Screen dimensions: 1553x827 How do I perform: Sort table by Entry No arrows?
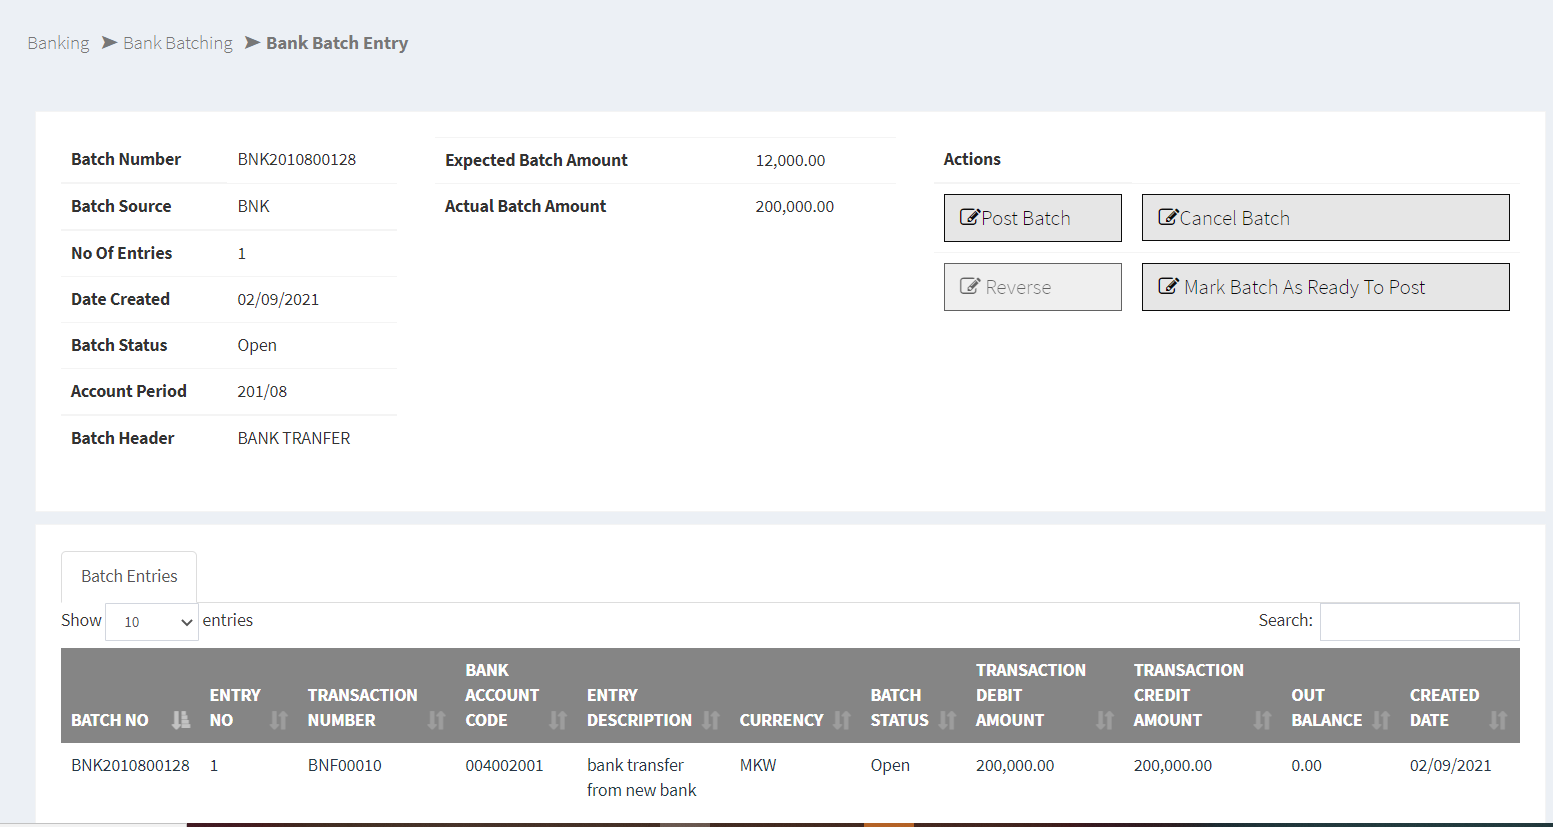tap(279, 720)
